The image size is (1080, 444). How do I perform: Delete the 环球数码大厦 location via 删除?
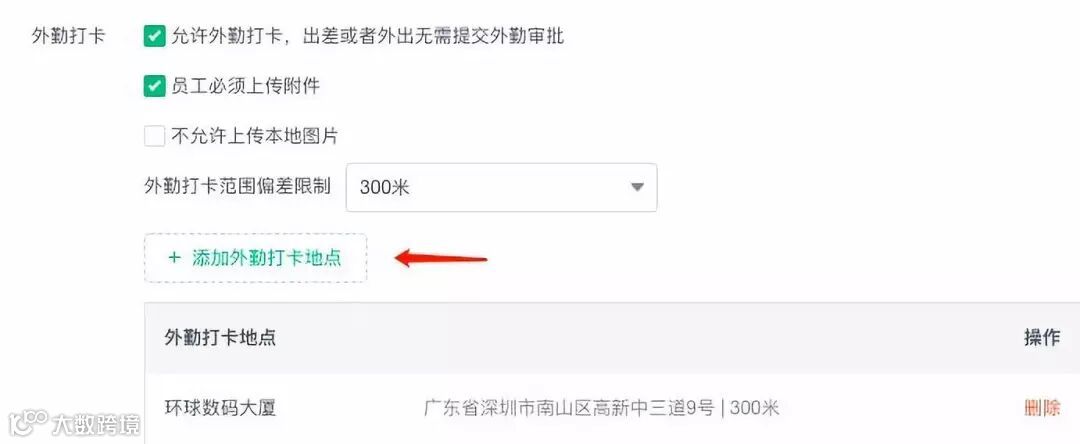[1042, 408]
